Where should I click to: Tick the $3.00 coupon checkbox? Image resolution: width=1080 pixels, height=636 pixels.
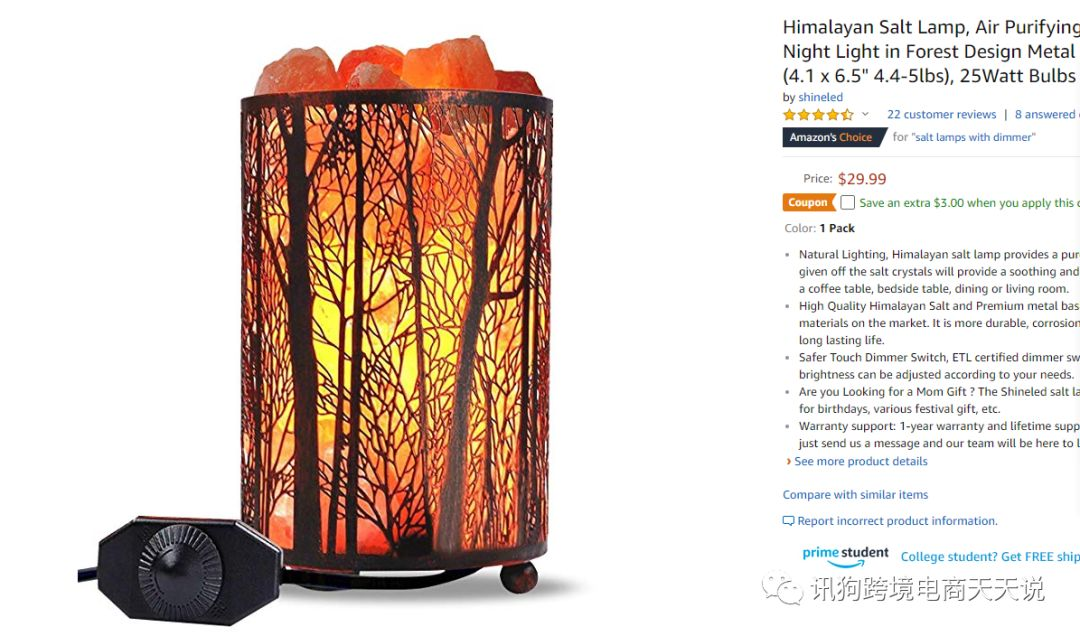tap(848, 203)
